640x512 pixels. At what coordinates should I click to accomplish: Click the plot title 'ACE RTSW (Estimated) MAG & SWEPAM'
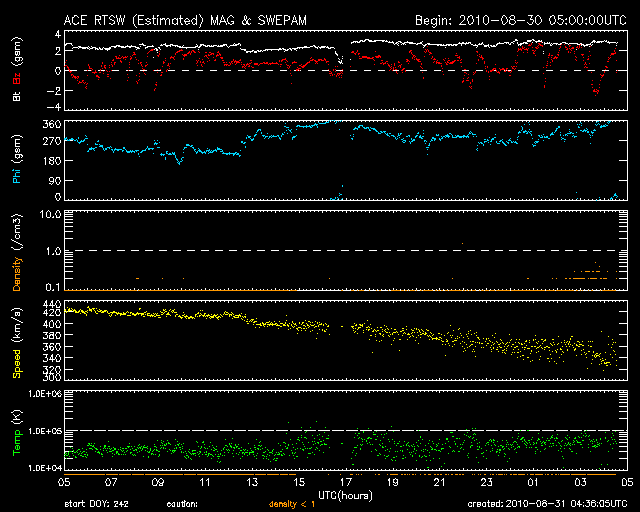185,20
